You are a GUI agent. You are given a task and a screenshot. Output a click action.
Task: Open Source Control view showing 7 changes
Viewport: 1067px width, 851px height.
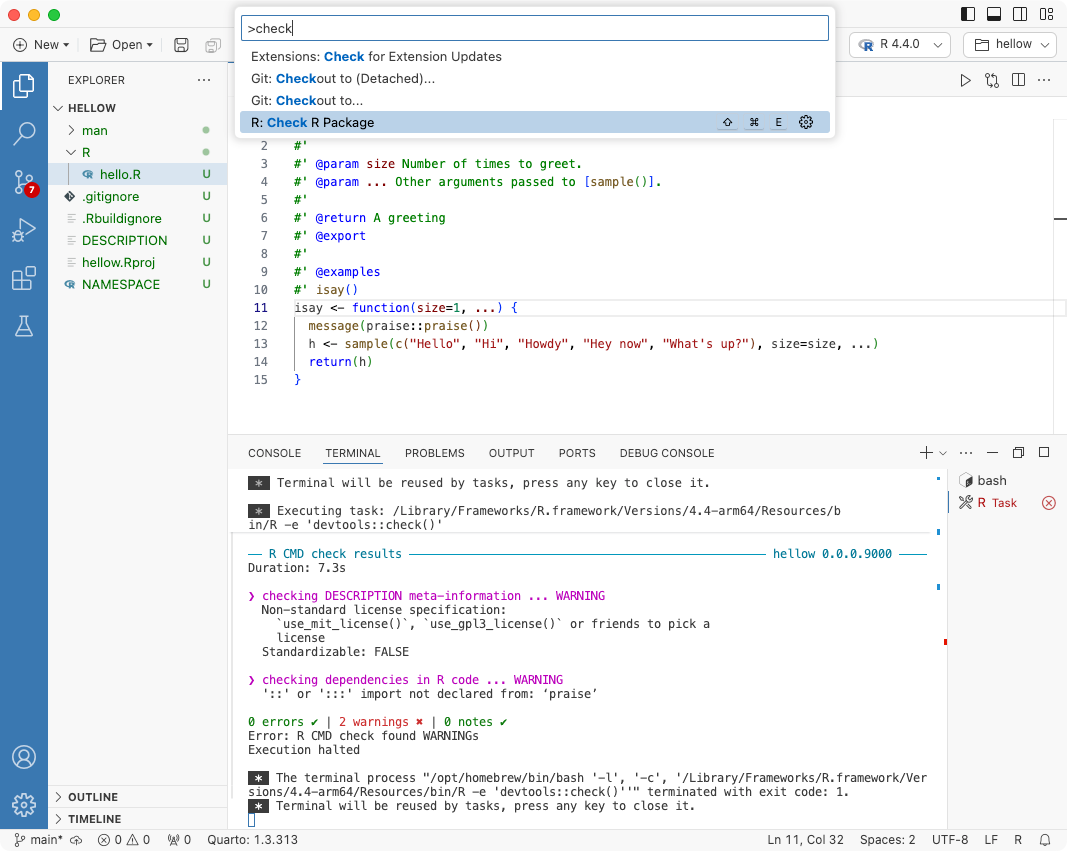[24, 181]
